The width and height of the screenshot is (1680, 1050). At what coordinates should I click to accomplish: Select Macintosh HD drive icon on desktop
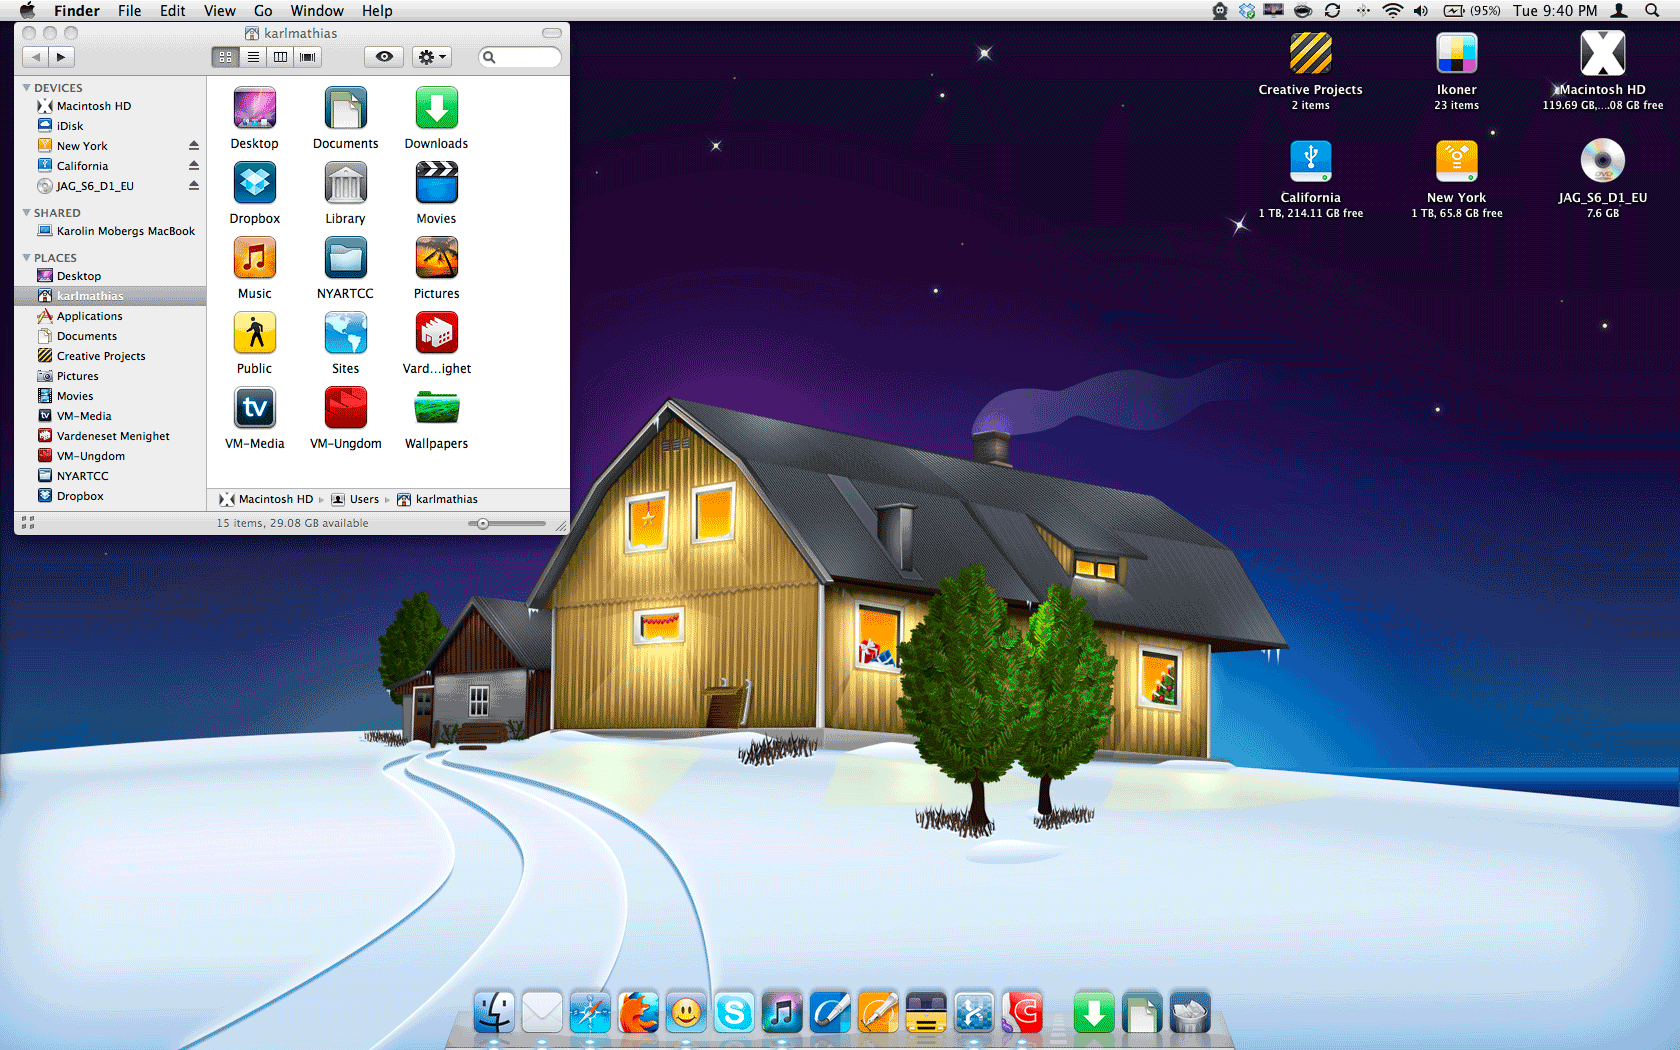coord(1602,54)
